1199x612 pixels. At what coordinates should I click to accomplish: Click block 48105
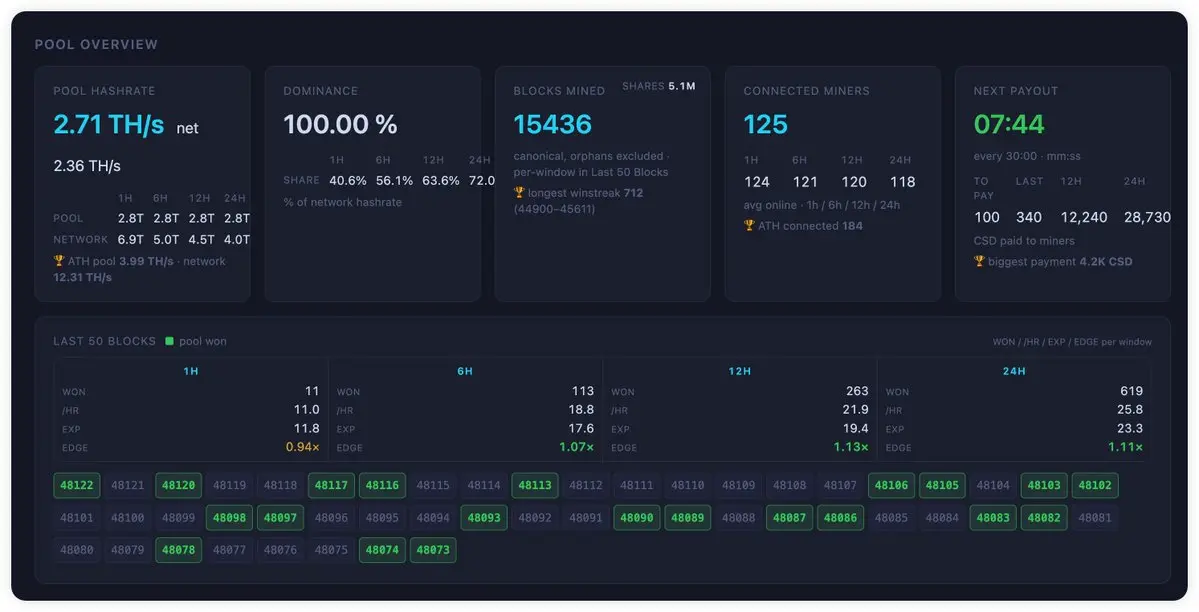coord(942,485)
